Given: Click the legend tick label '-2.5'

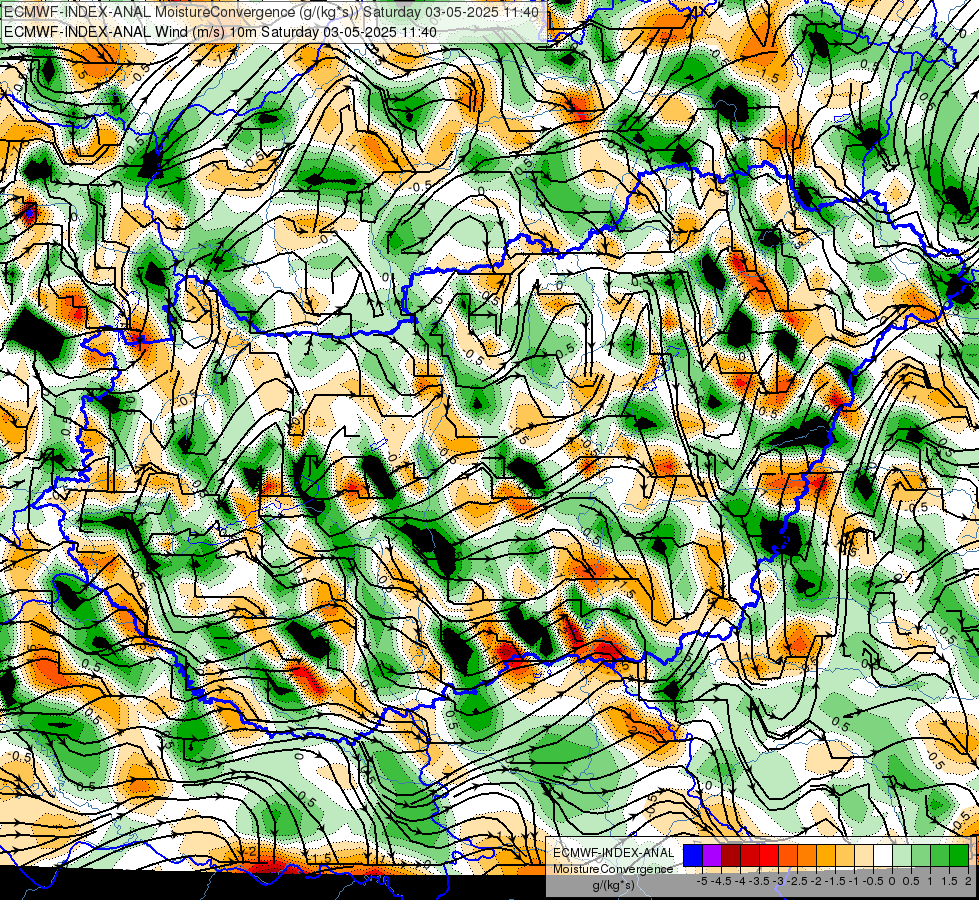Looking at the screenshot, I should 797,881.
